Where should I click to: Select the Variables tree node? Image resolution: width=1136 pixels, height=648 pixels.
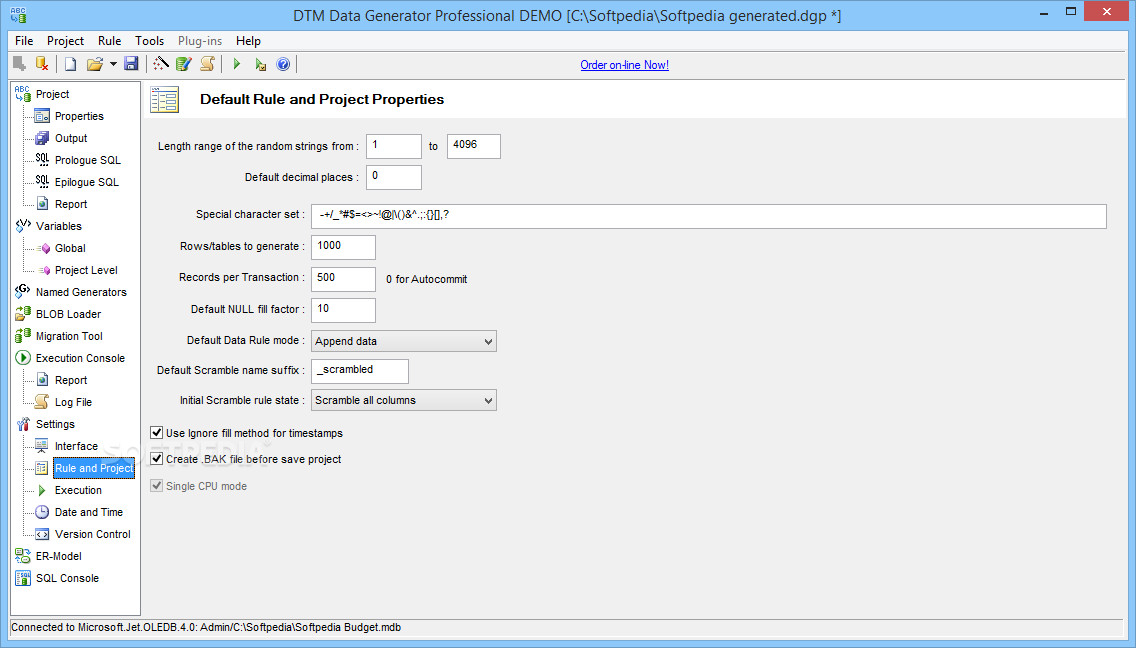tap(59, 226)
